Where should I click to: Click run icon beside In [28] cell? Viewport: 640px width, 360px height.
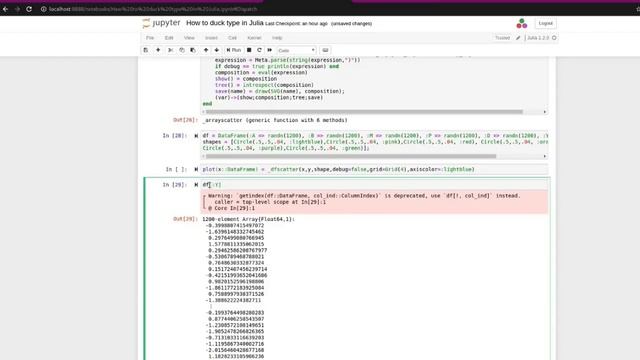[196, 136]
